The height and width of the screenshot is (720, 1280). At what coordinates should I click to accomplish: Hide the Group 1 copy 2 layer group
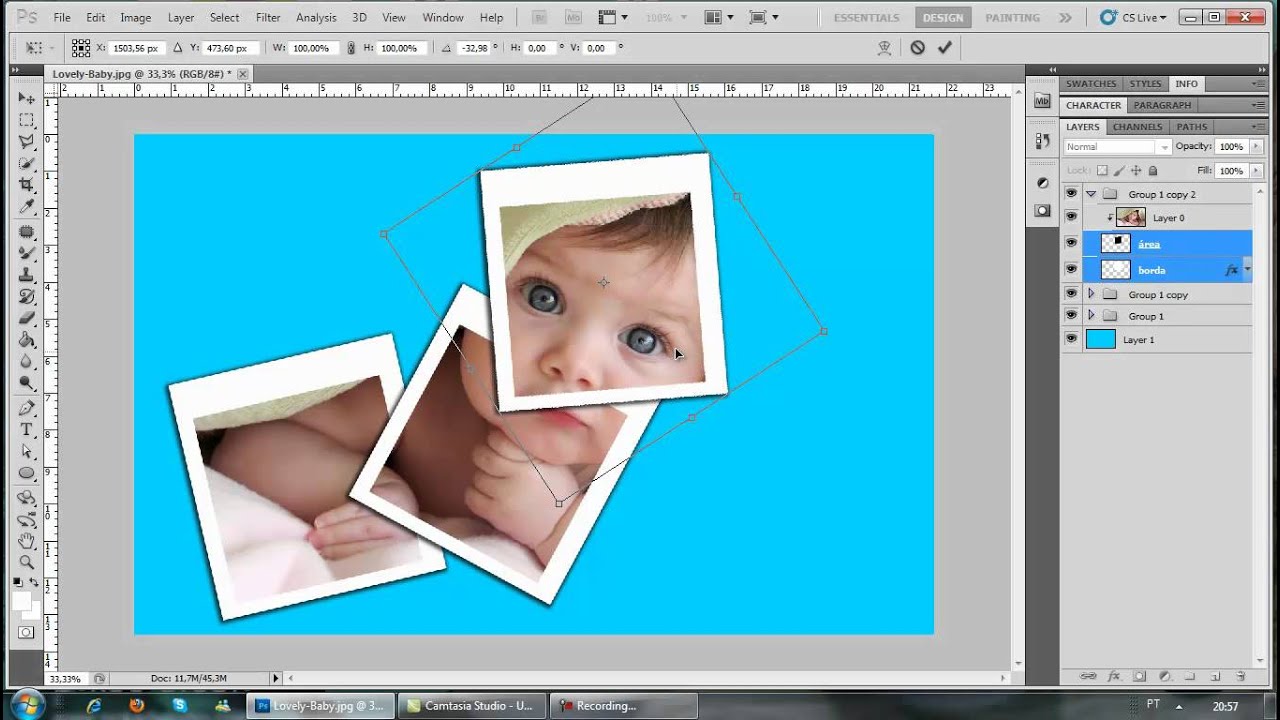click(x=1071, y=194)
